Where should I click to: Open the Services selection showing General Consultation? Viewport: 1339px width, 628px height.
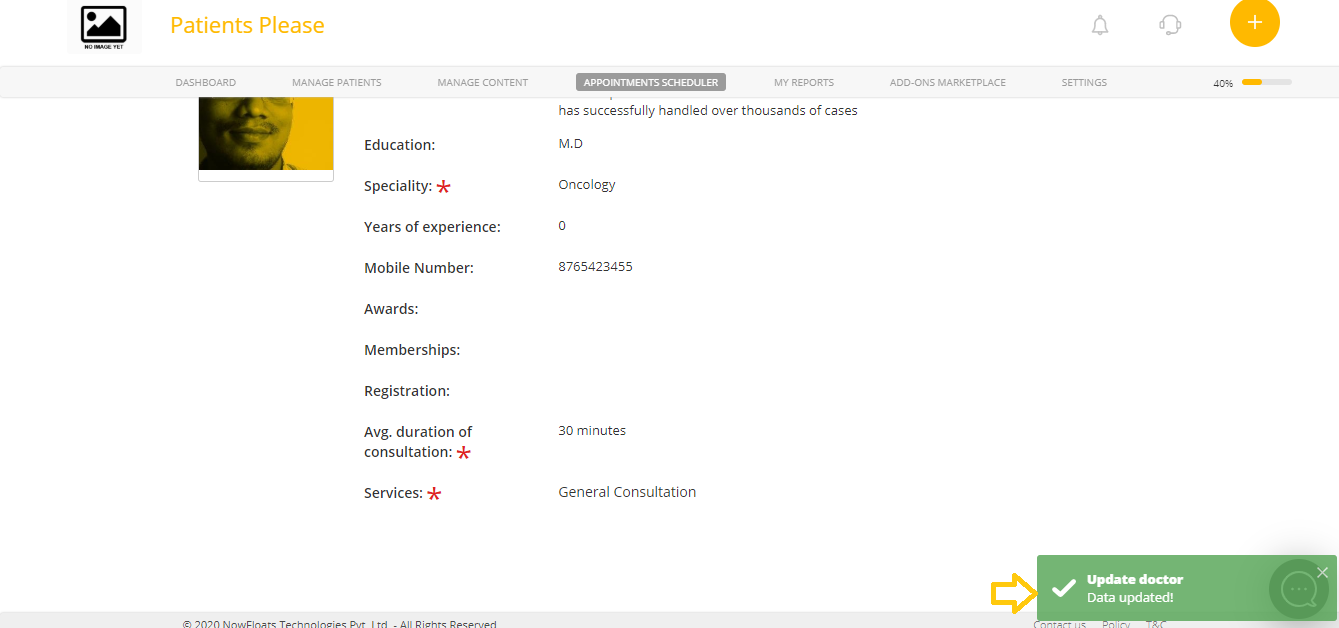(x=627, y=491)
